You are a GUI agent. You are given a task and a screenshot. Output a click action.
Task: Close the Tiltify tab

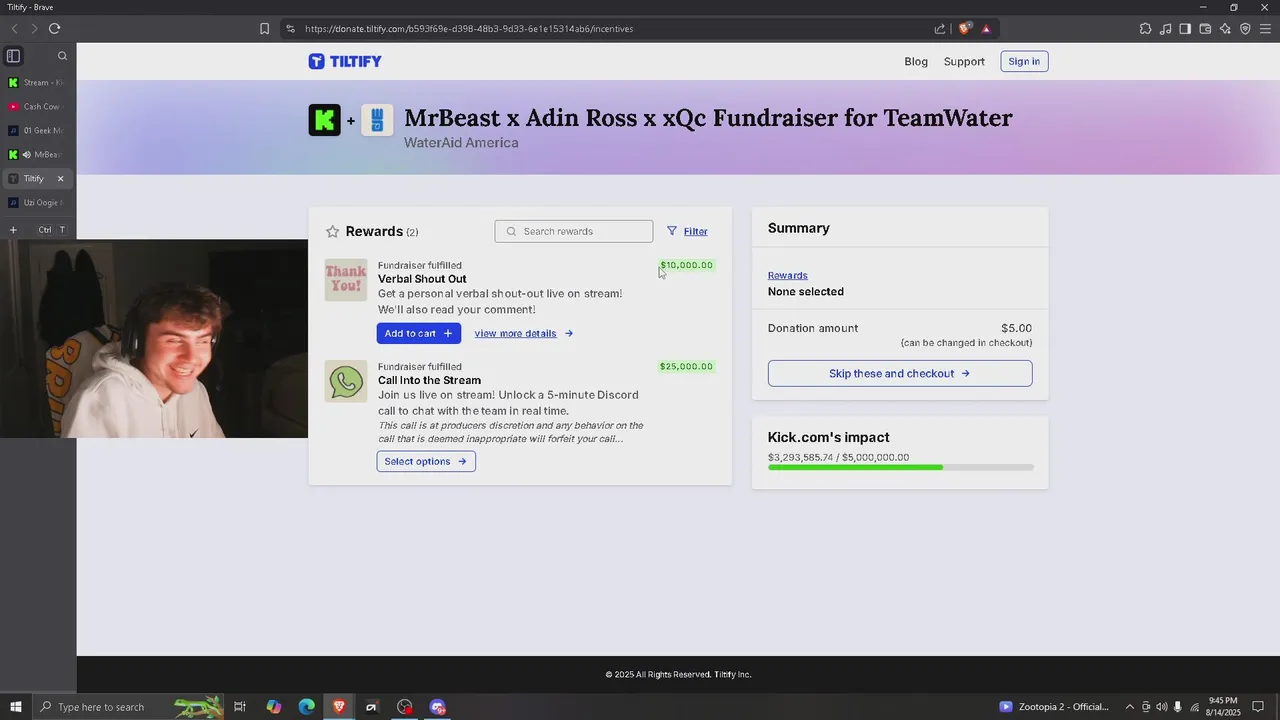pyautogui.click(x=60, y=179)
